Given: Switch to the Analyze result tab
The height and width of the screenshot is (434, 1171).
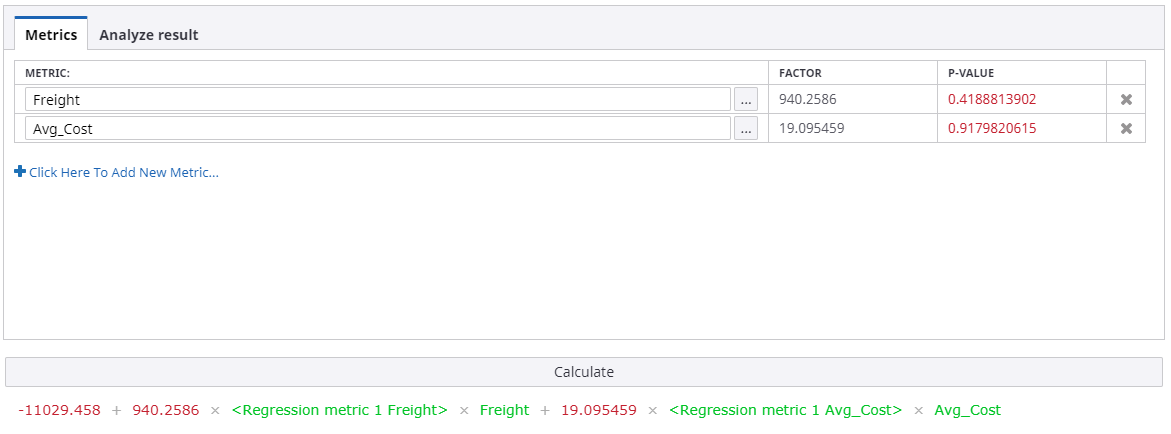Looking at the screenshot, I should click(x=149, y=35).
